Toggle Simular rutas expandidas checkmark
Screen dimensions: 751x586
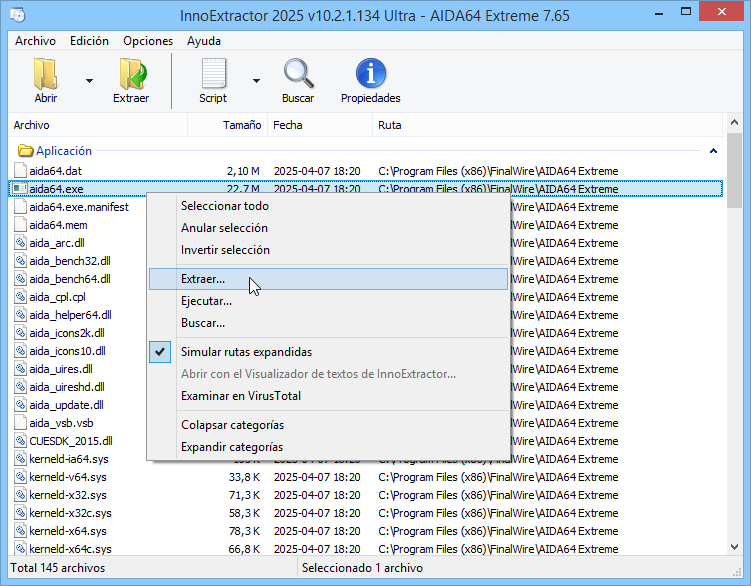160,352
